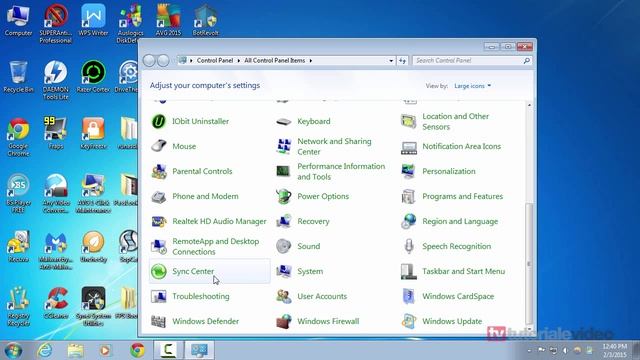Click the Windows CardSpace link
This screenshot has width=640, height=360.
coord(458,296)
